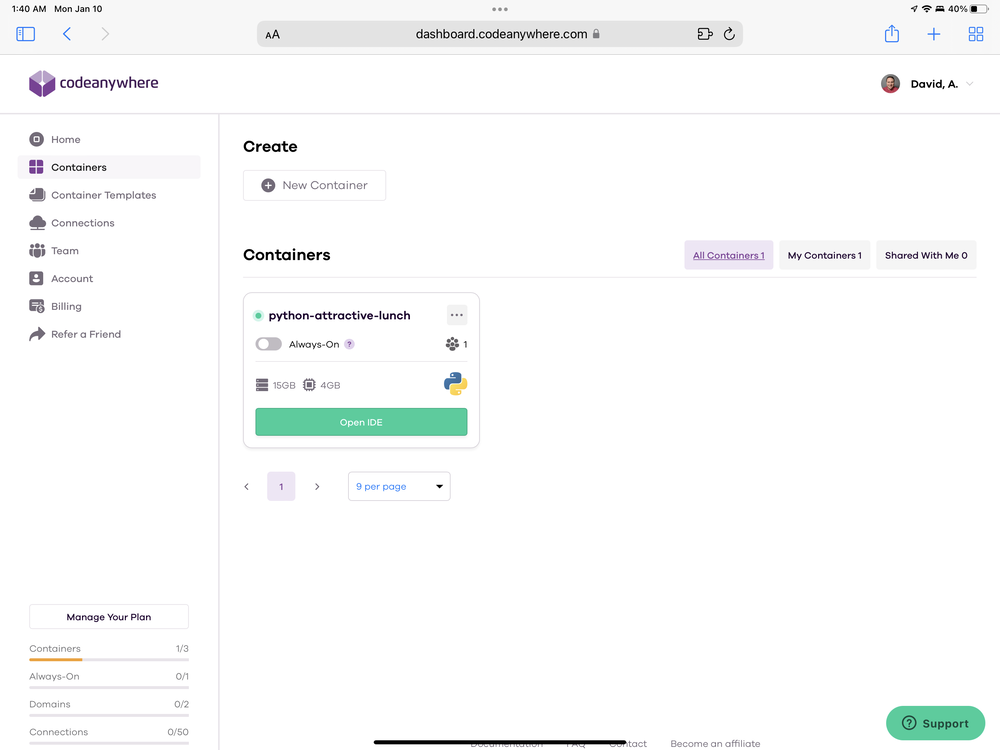The image size is (1000, 750).
Task: Switch to Shared With Me tab
Action: point(926,255)
